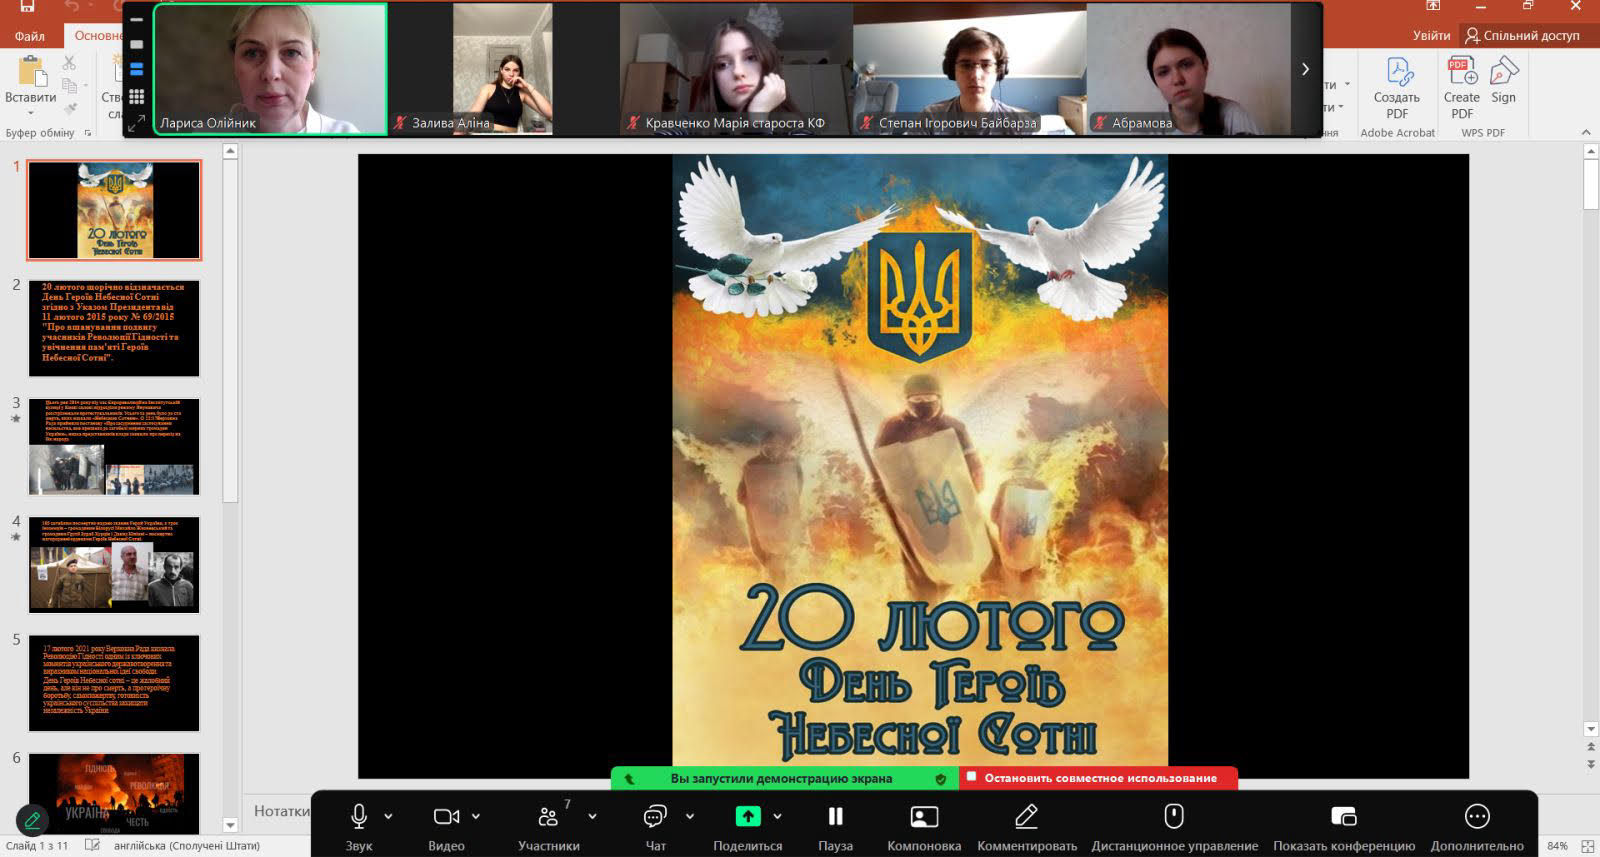Expand the arrow beside Чат

pos(689,816)
